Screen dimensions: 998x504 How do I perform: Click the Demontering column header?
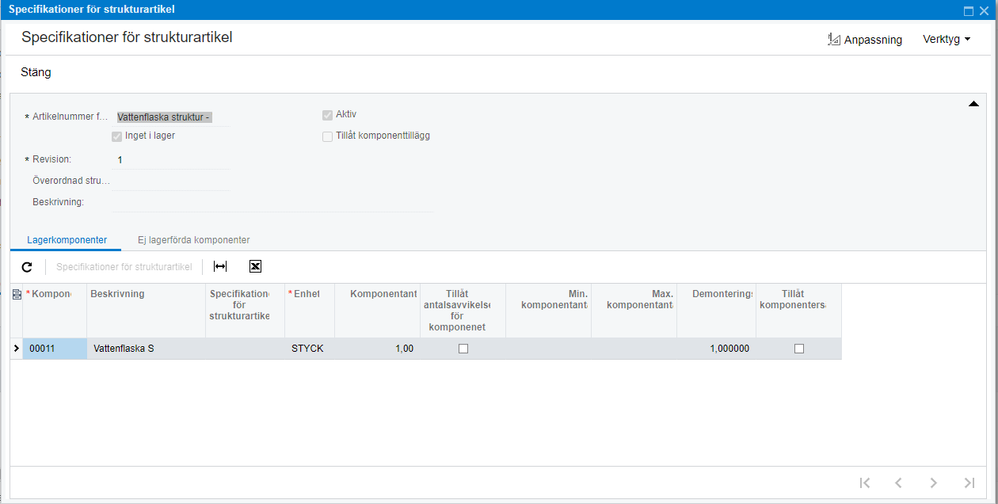[716, 311]
